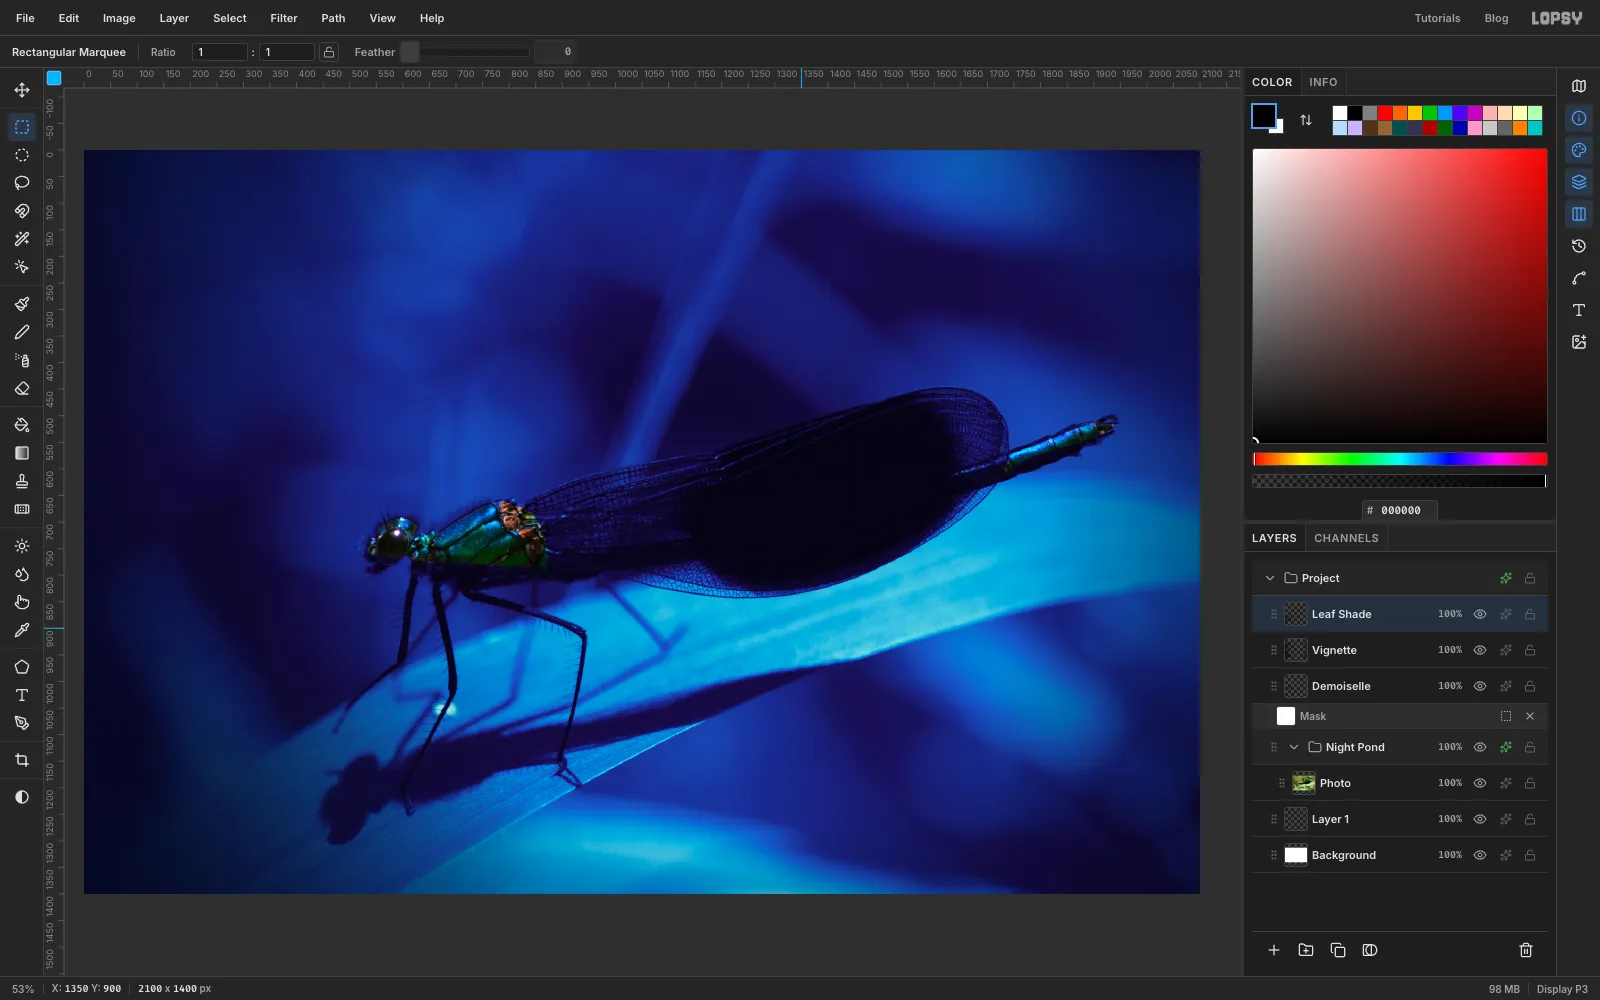Delete layer with the trash icon
The width and height of the screenshot is (1600, 1000).
(x=1526, y=950)
